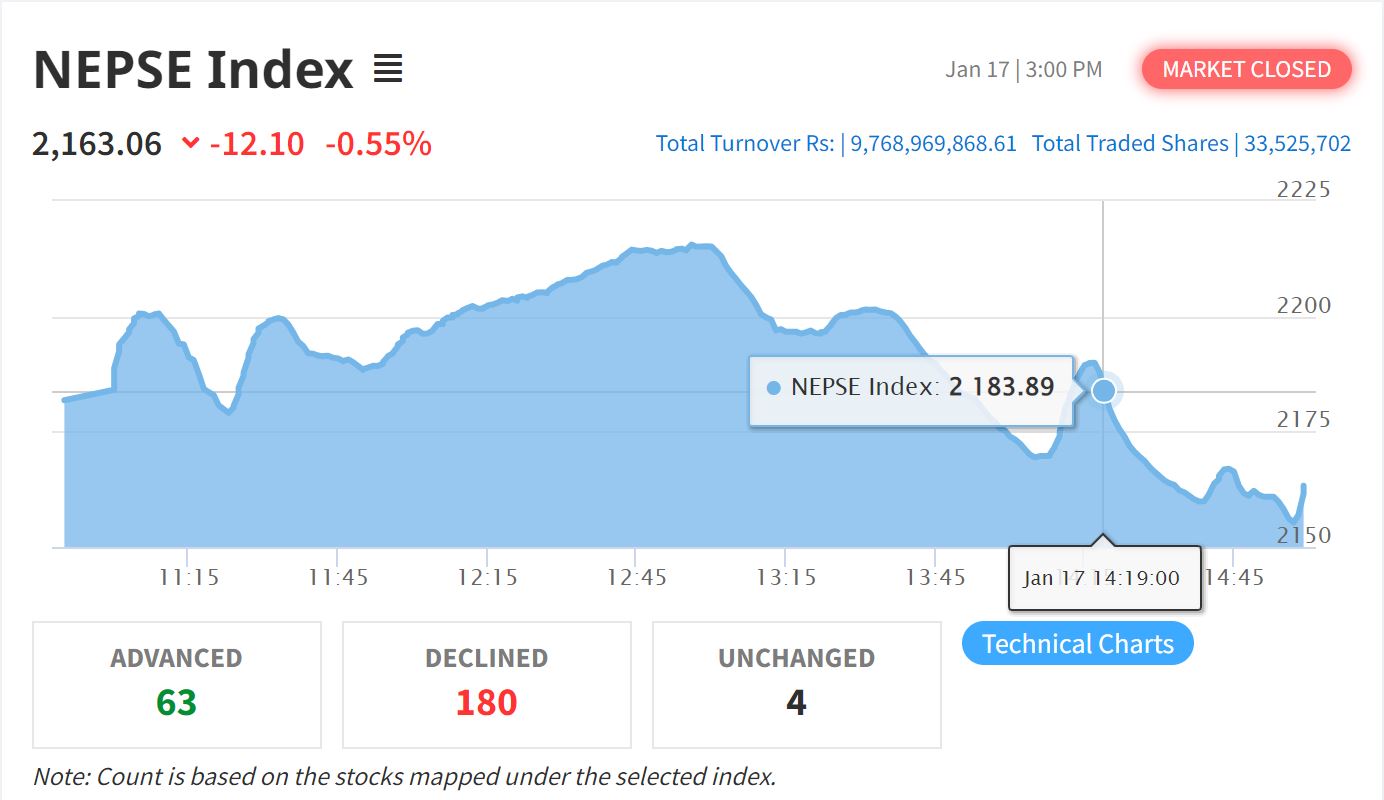Image resolution: width=1384 pixels, height=800 pixels.
Task: Open the hamburger menu beside NEPSE Index
Action: pyautogui.click(x=388, y=70)
